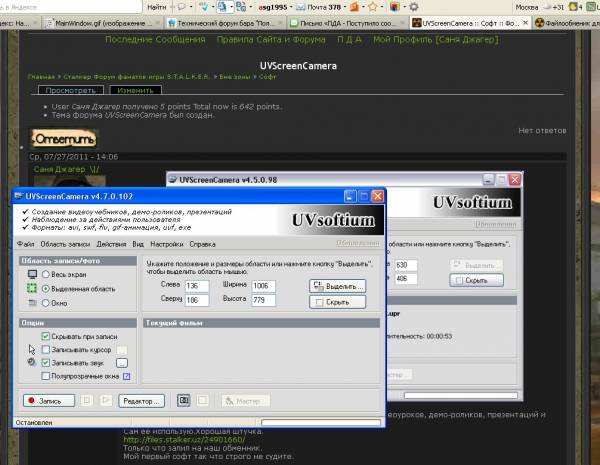Select the Выделенная область radio button
The height and width of the screenshot is (465, 600).
(x=46, y=289)
